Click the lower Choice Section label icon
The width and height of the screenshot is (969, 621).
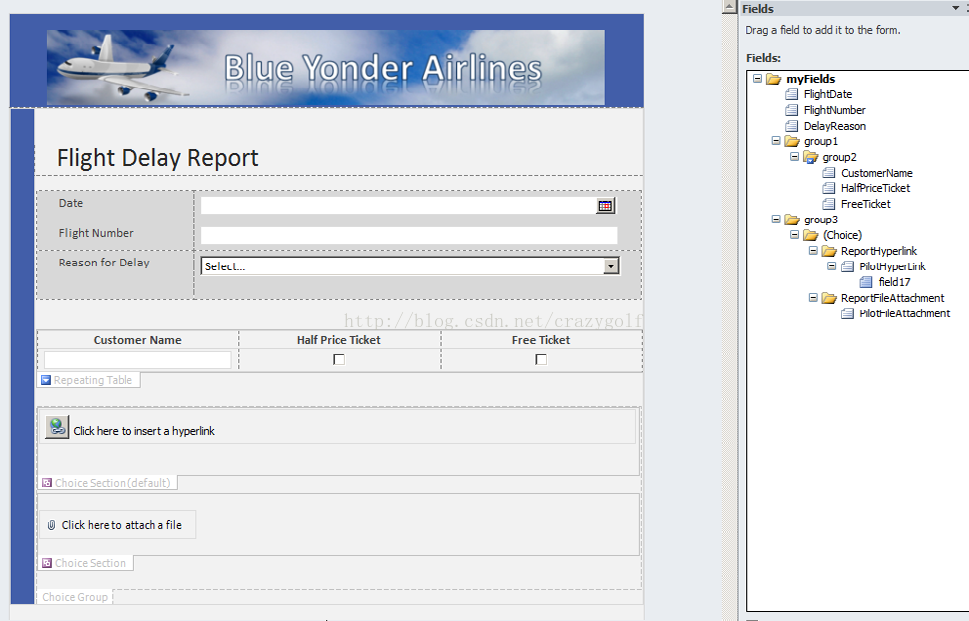(x=47, y=563)
